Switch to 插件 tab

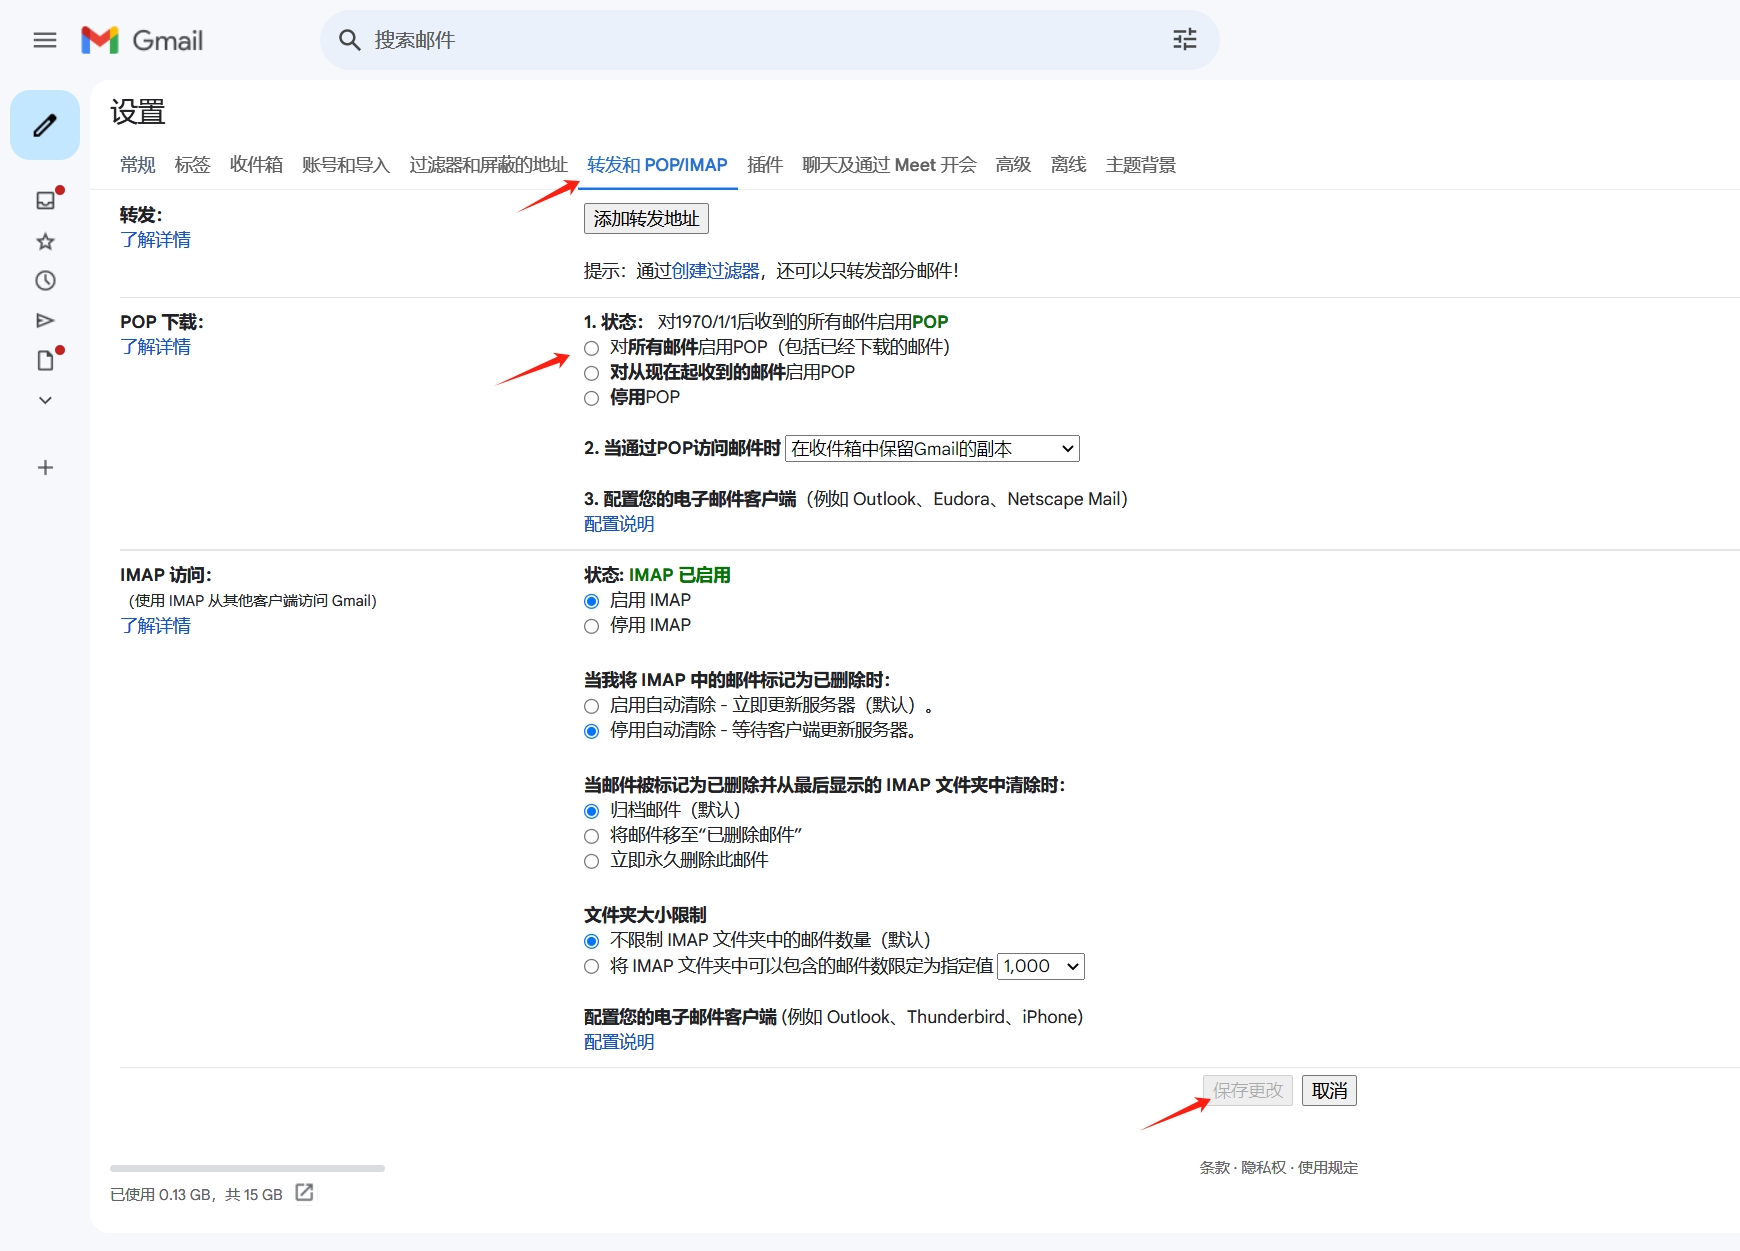tap(765, 165)
